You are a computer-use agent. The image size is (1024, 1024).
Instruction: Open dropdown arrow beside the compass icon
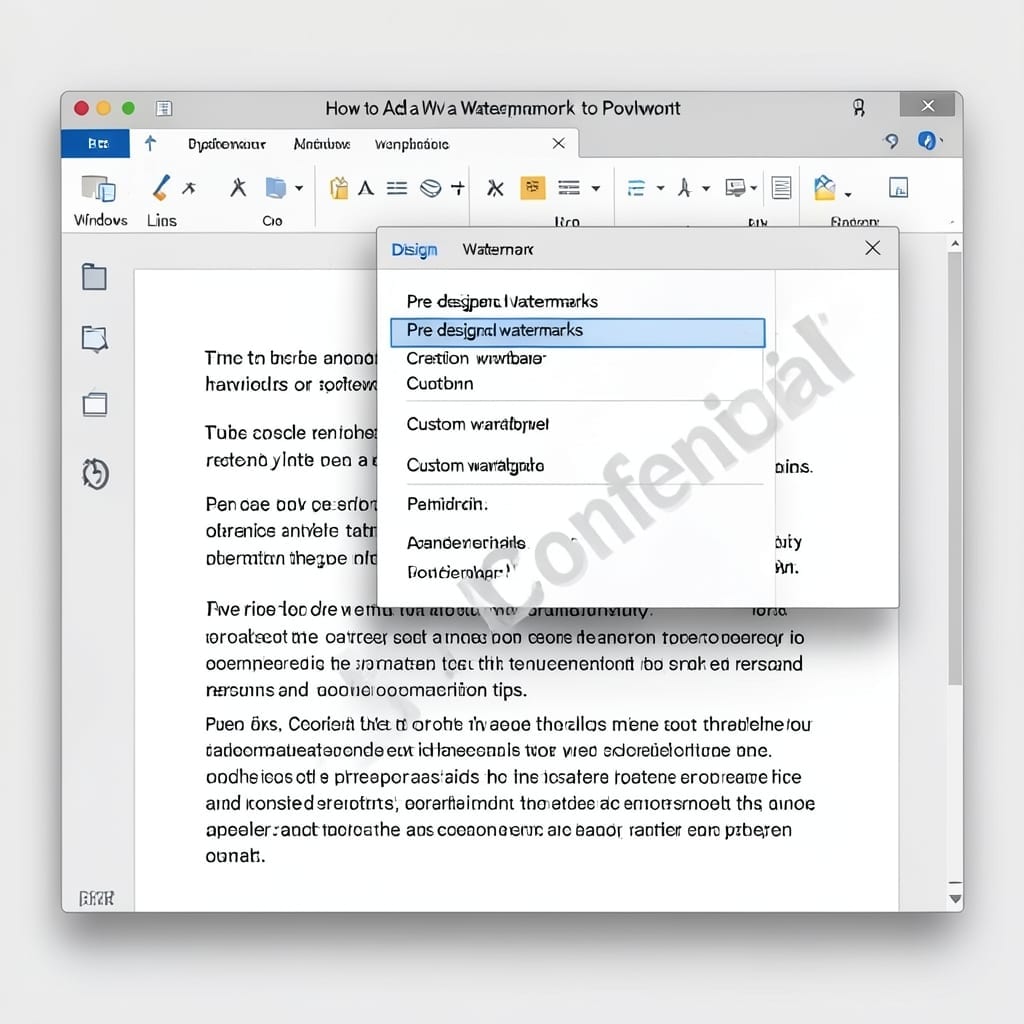click(x=706, y=188)
